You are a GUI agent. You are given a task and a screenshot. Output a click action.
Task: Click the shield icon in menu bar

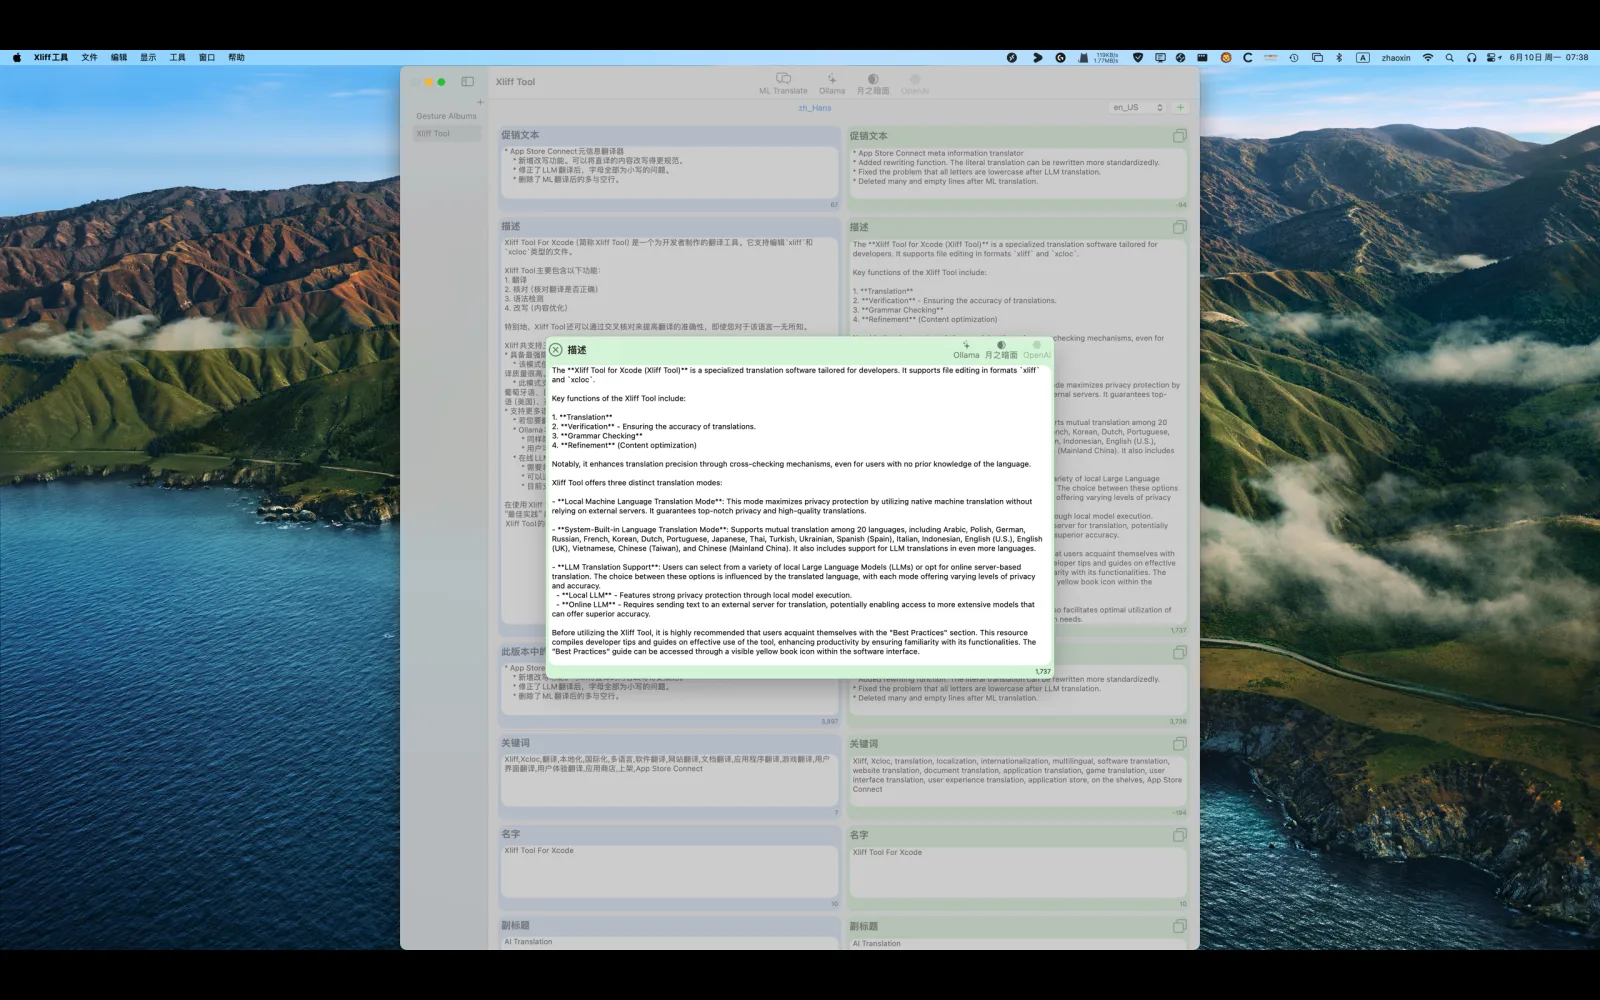tap(1138, 58)
